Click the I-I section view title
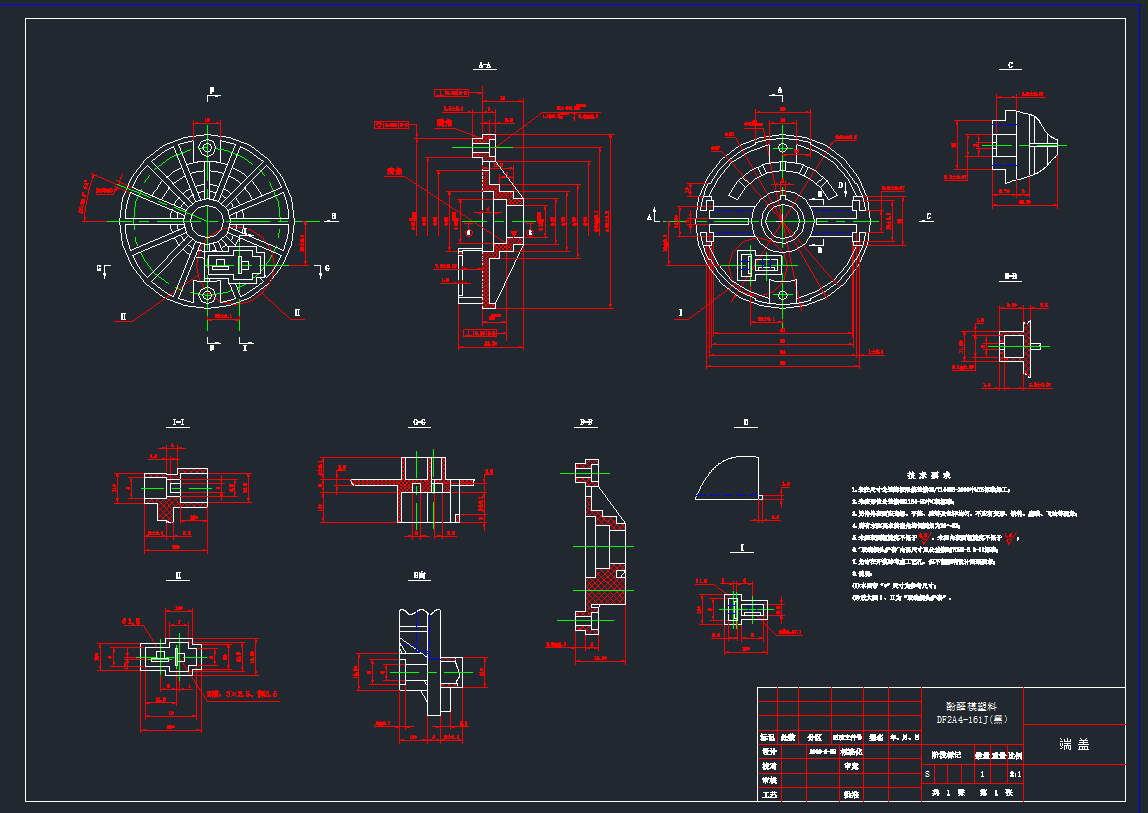1148x813 pixels. pos(178,423)
